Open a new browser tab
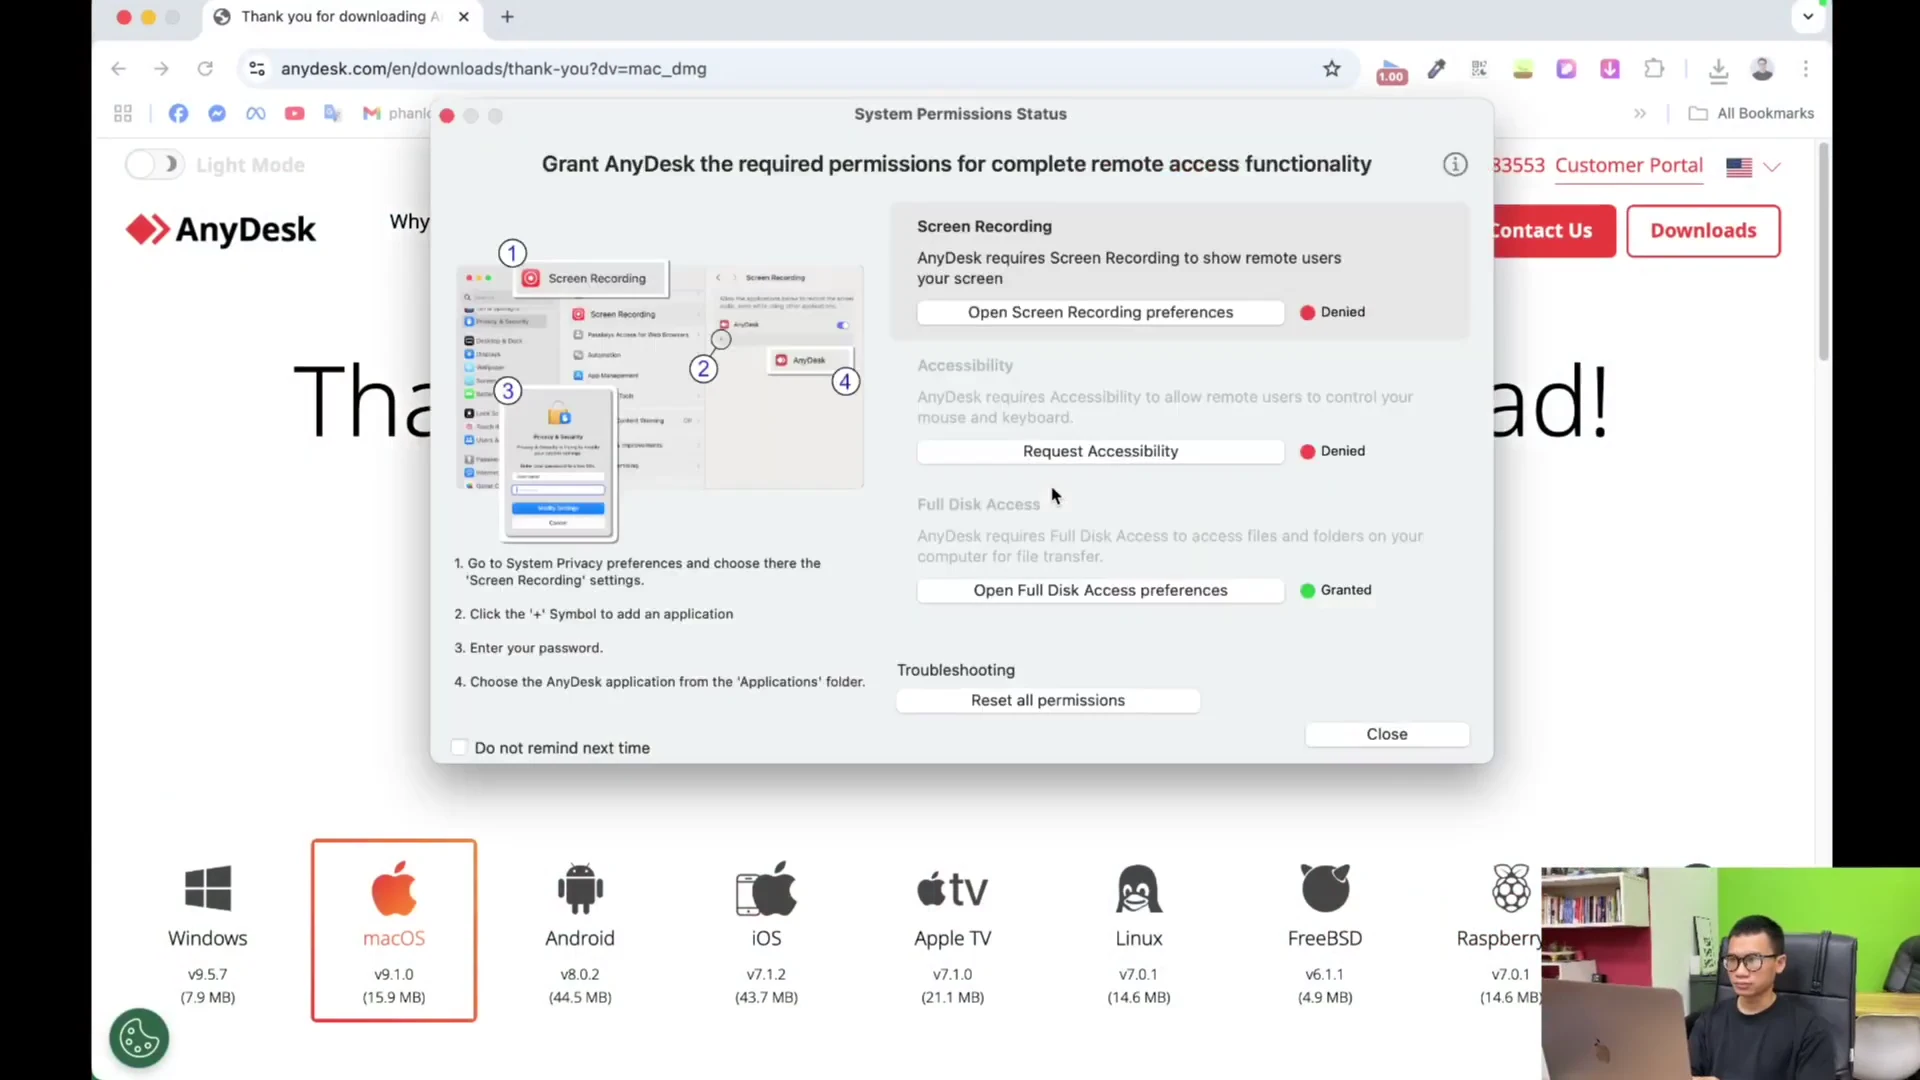 (507, 17)
